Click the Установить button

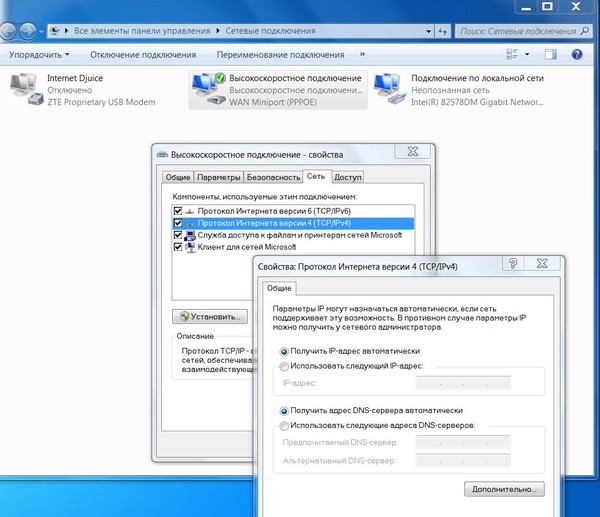point(210,317)
